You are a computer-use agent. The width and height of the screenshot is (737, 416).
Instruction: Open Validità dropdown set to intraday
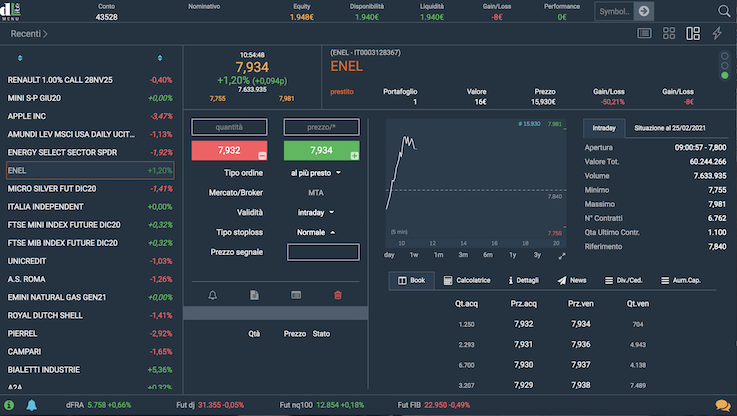315,212
